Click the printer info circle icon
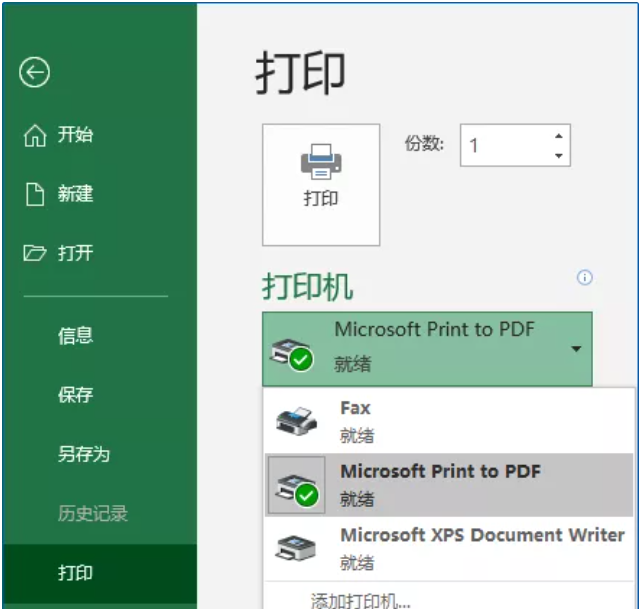This screenshot has height=609, width=642. [584, 278]
